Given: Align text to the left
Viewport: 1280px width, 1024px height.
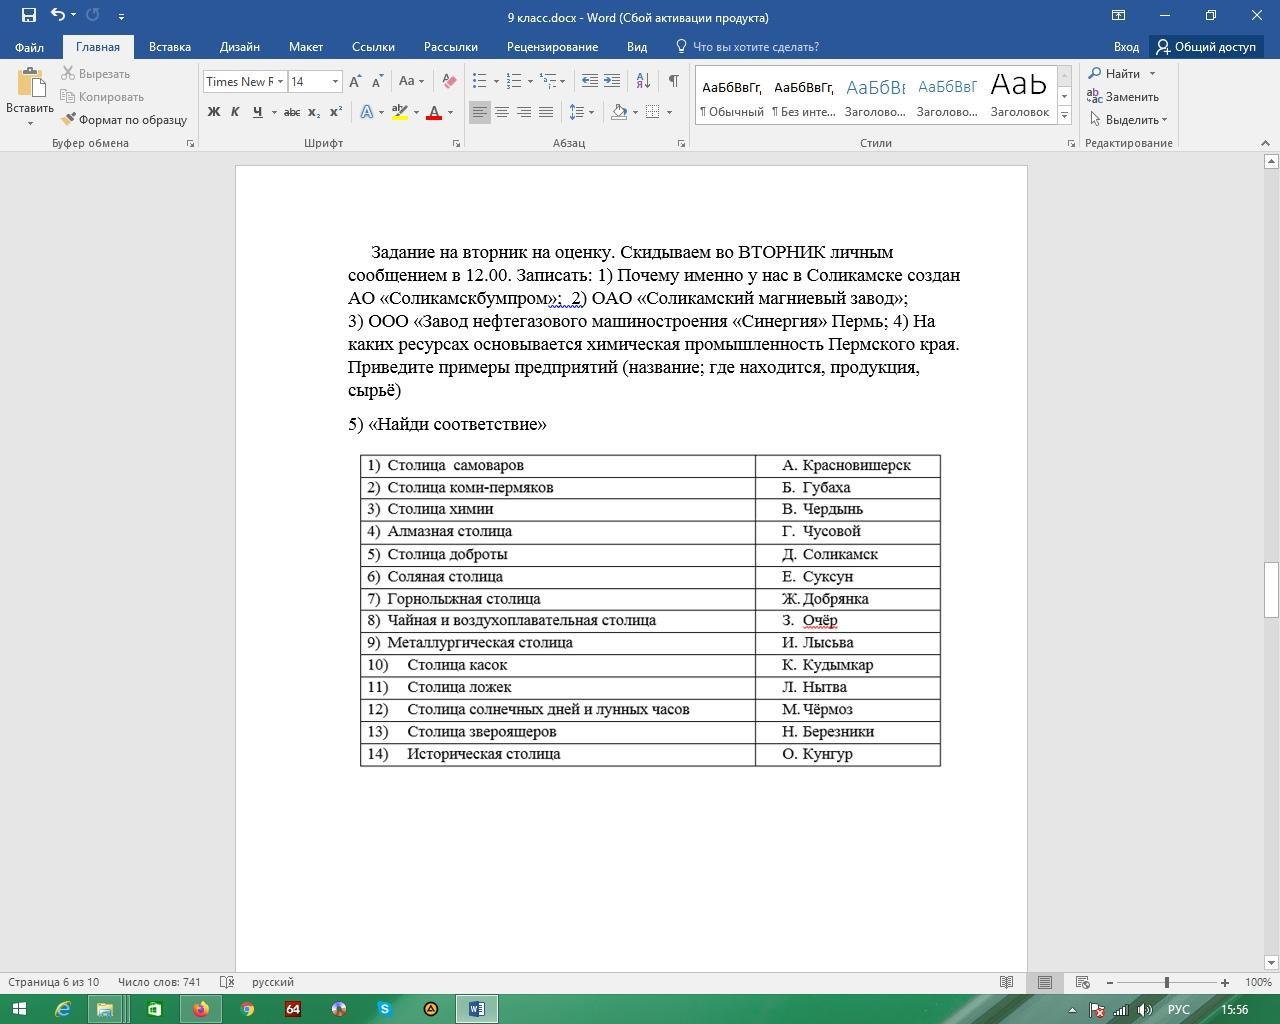Looking at the screenshot, I should tap(480, 112).
